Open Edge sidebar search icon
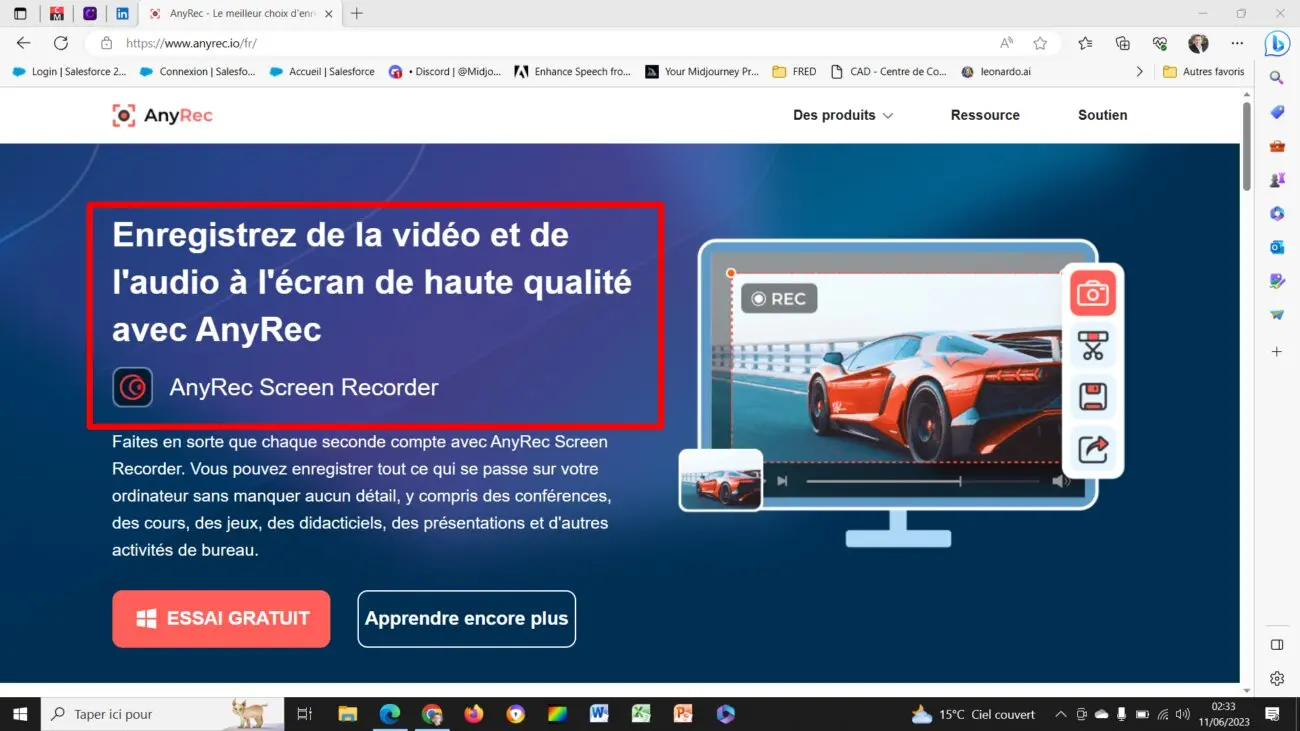Viewport: 1300px width, 731px height. click(1277, 78)
